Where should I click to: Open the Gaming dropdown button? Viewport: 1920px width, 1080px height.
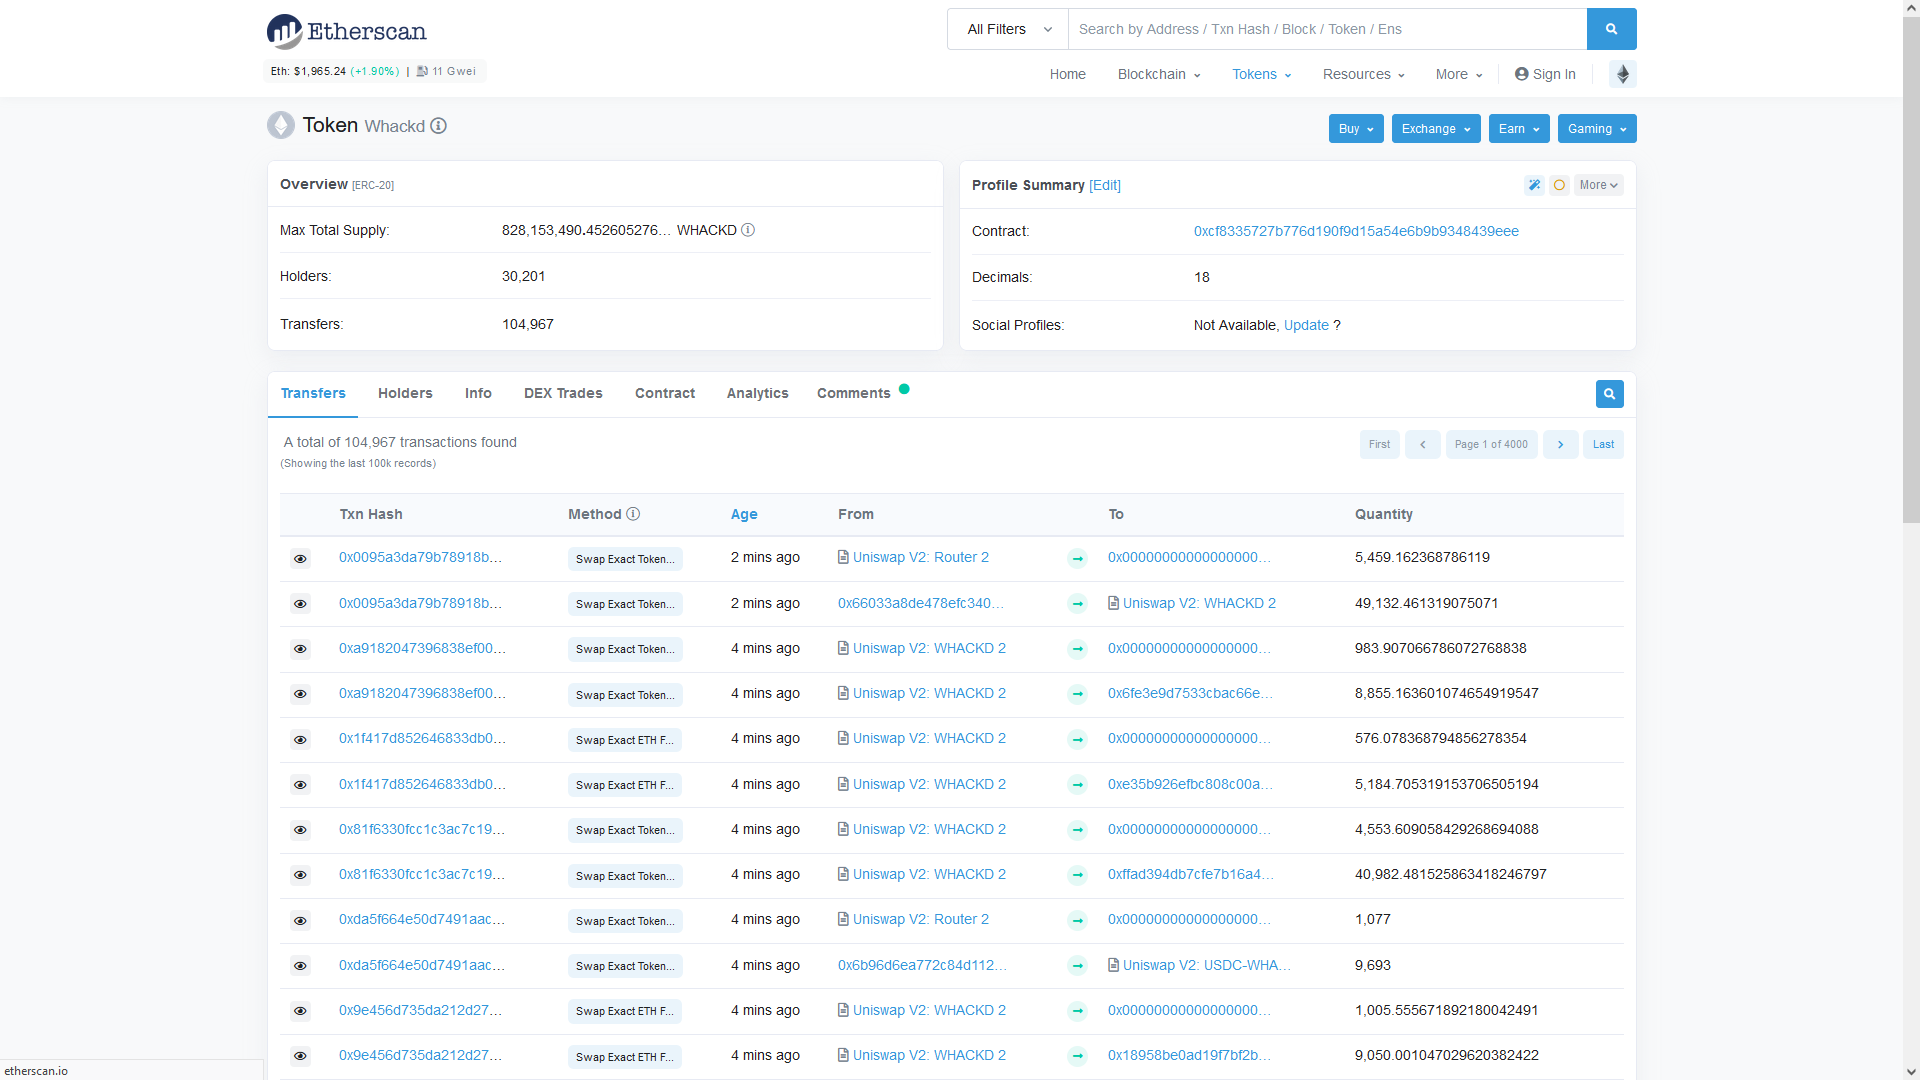pyautogui.click(x=1597, y=129)
